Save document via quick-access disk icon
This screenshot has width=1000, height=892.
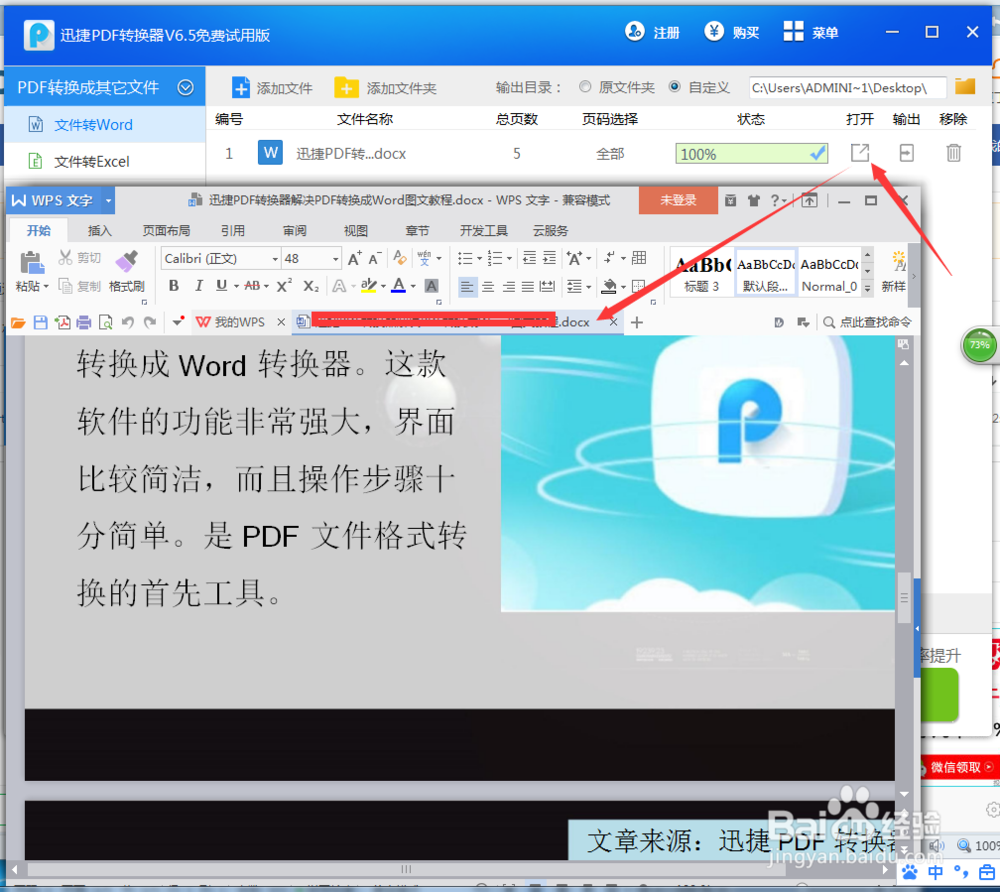coord(40,323)
